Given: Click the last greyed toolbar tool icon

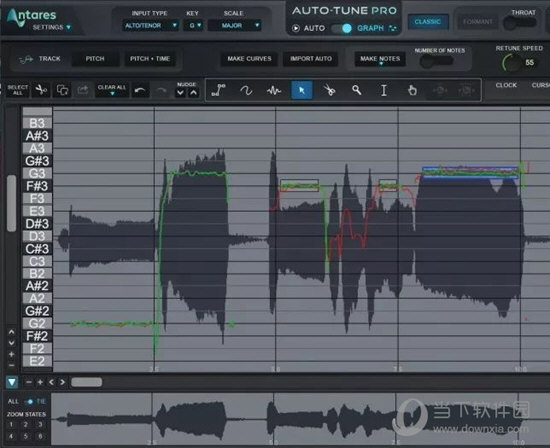Looking at the screenshot, I should coord(466,91).
